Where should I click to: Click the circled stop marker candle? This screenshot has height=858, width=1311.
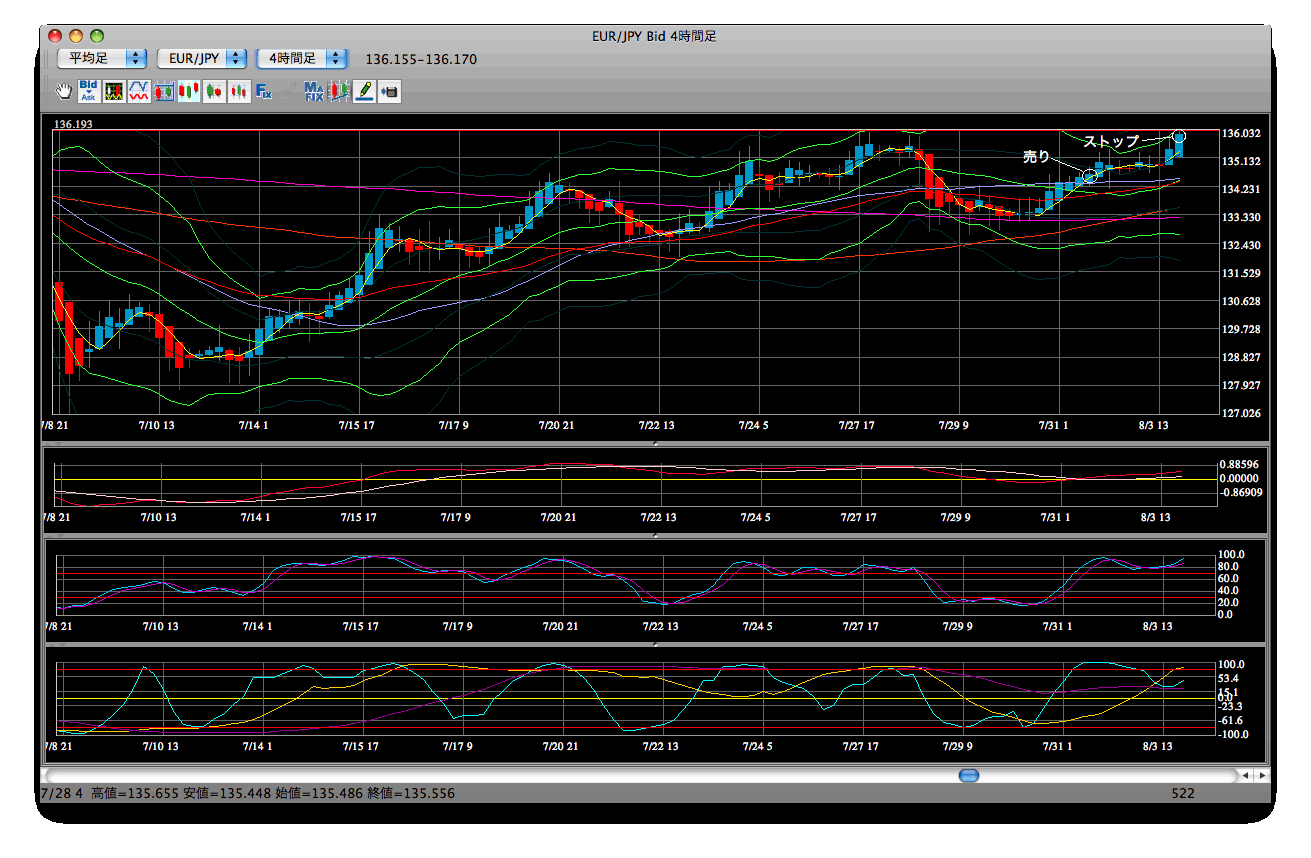click(1180, 135)
